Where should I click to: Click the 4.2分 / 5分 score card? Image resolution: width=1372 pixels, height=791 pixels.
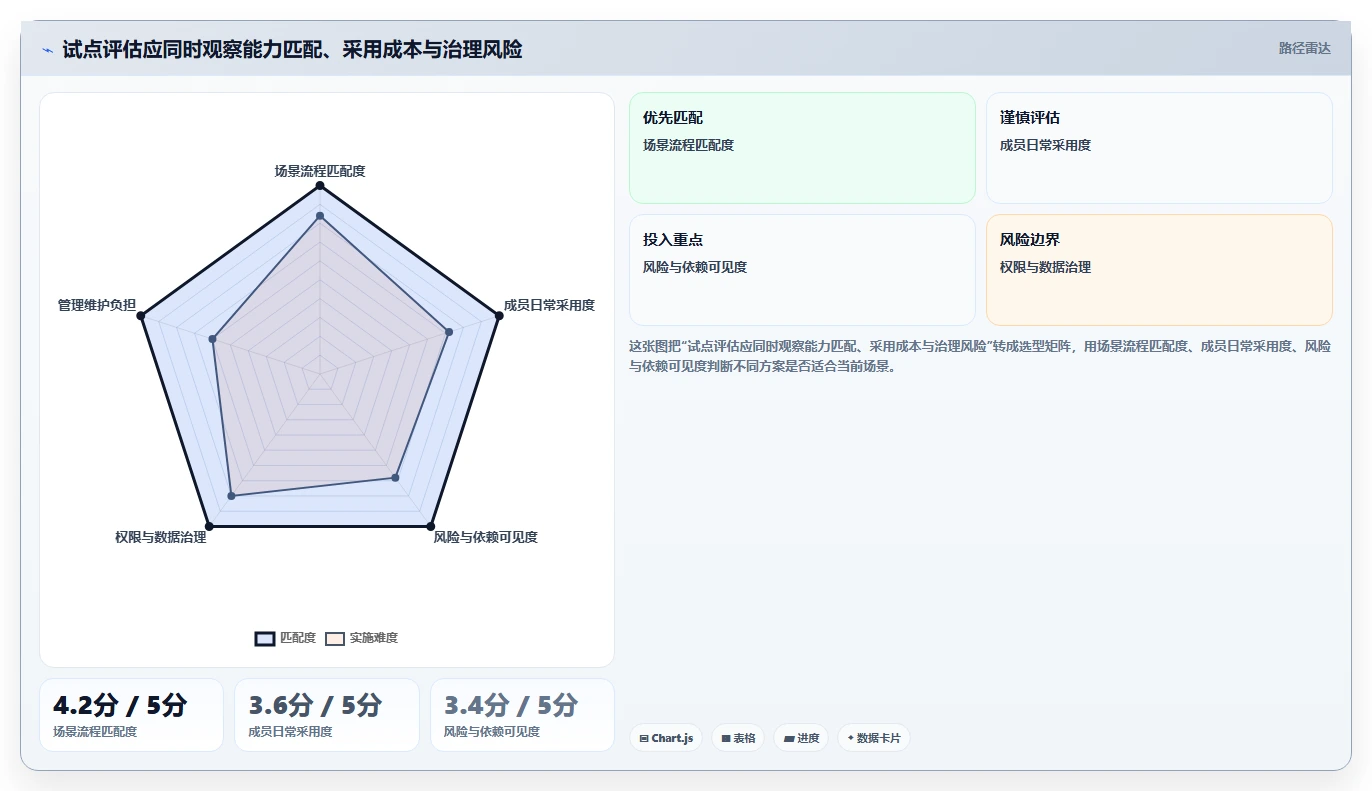(x=131, y=715)
